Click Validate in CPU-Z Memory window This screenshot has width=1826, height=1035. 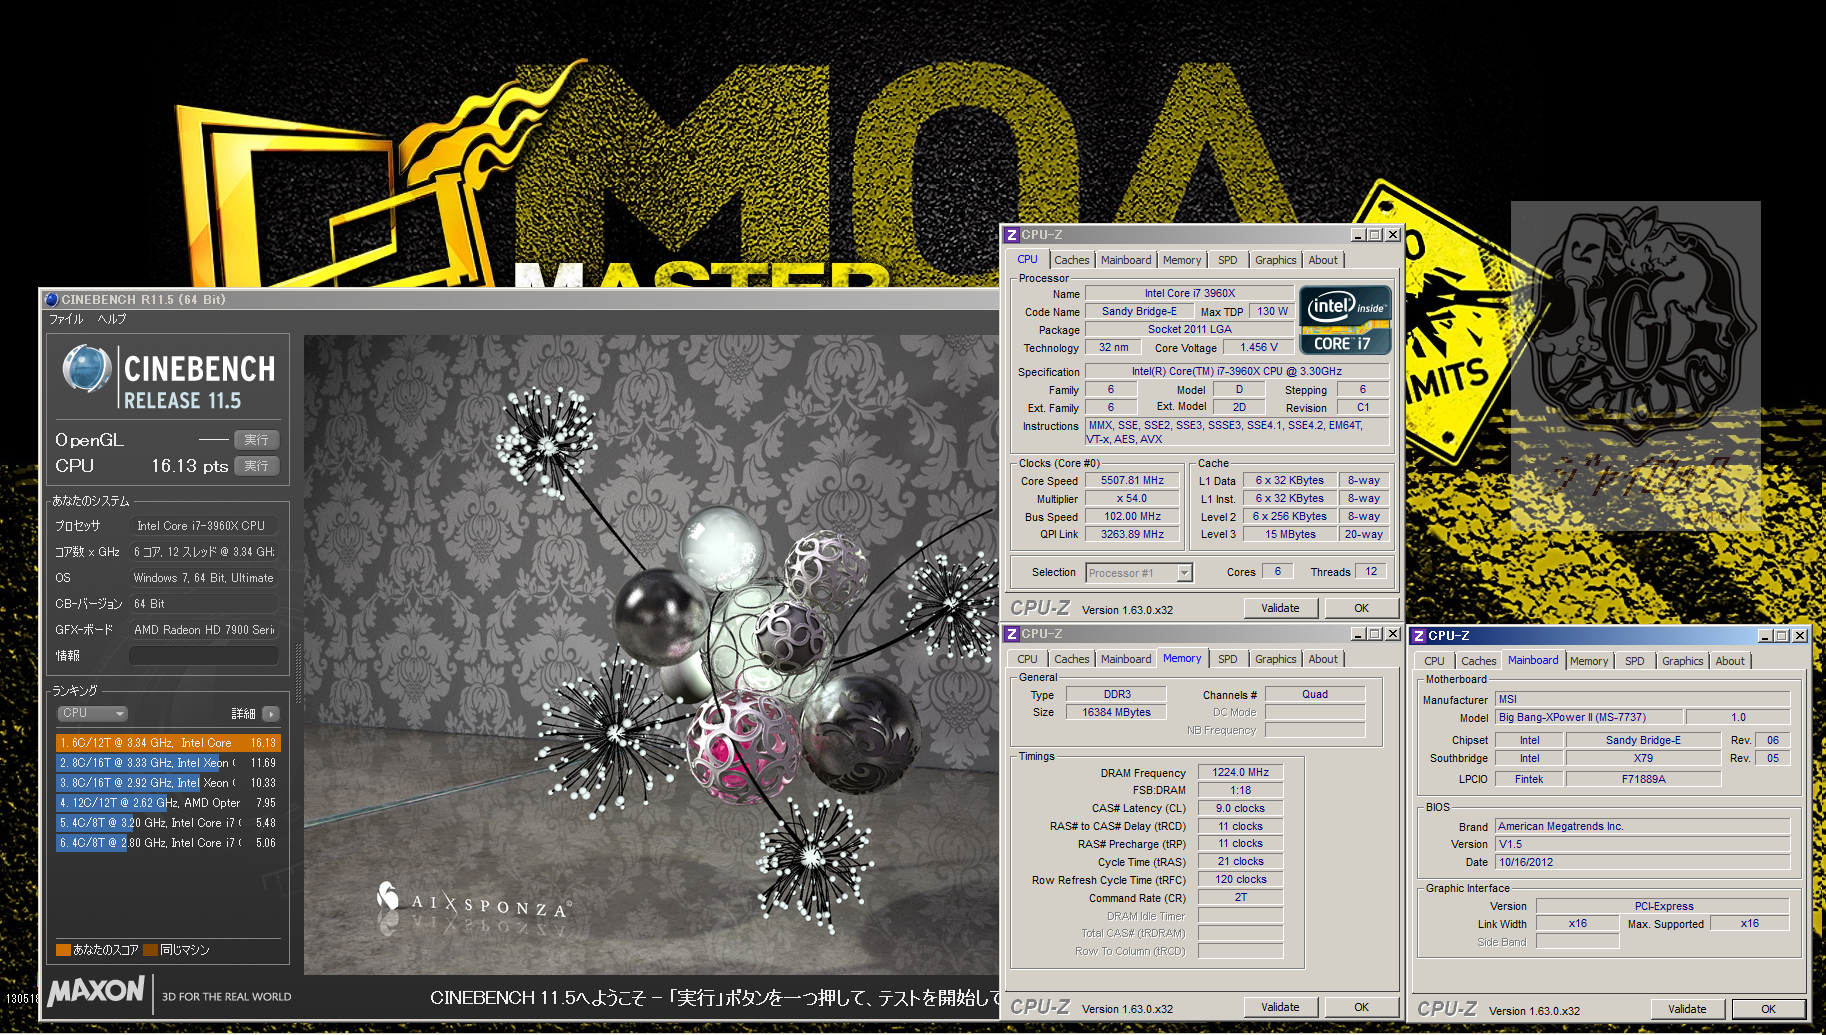point(1280,1007)
